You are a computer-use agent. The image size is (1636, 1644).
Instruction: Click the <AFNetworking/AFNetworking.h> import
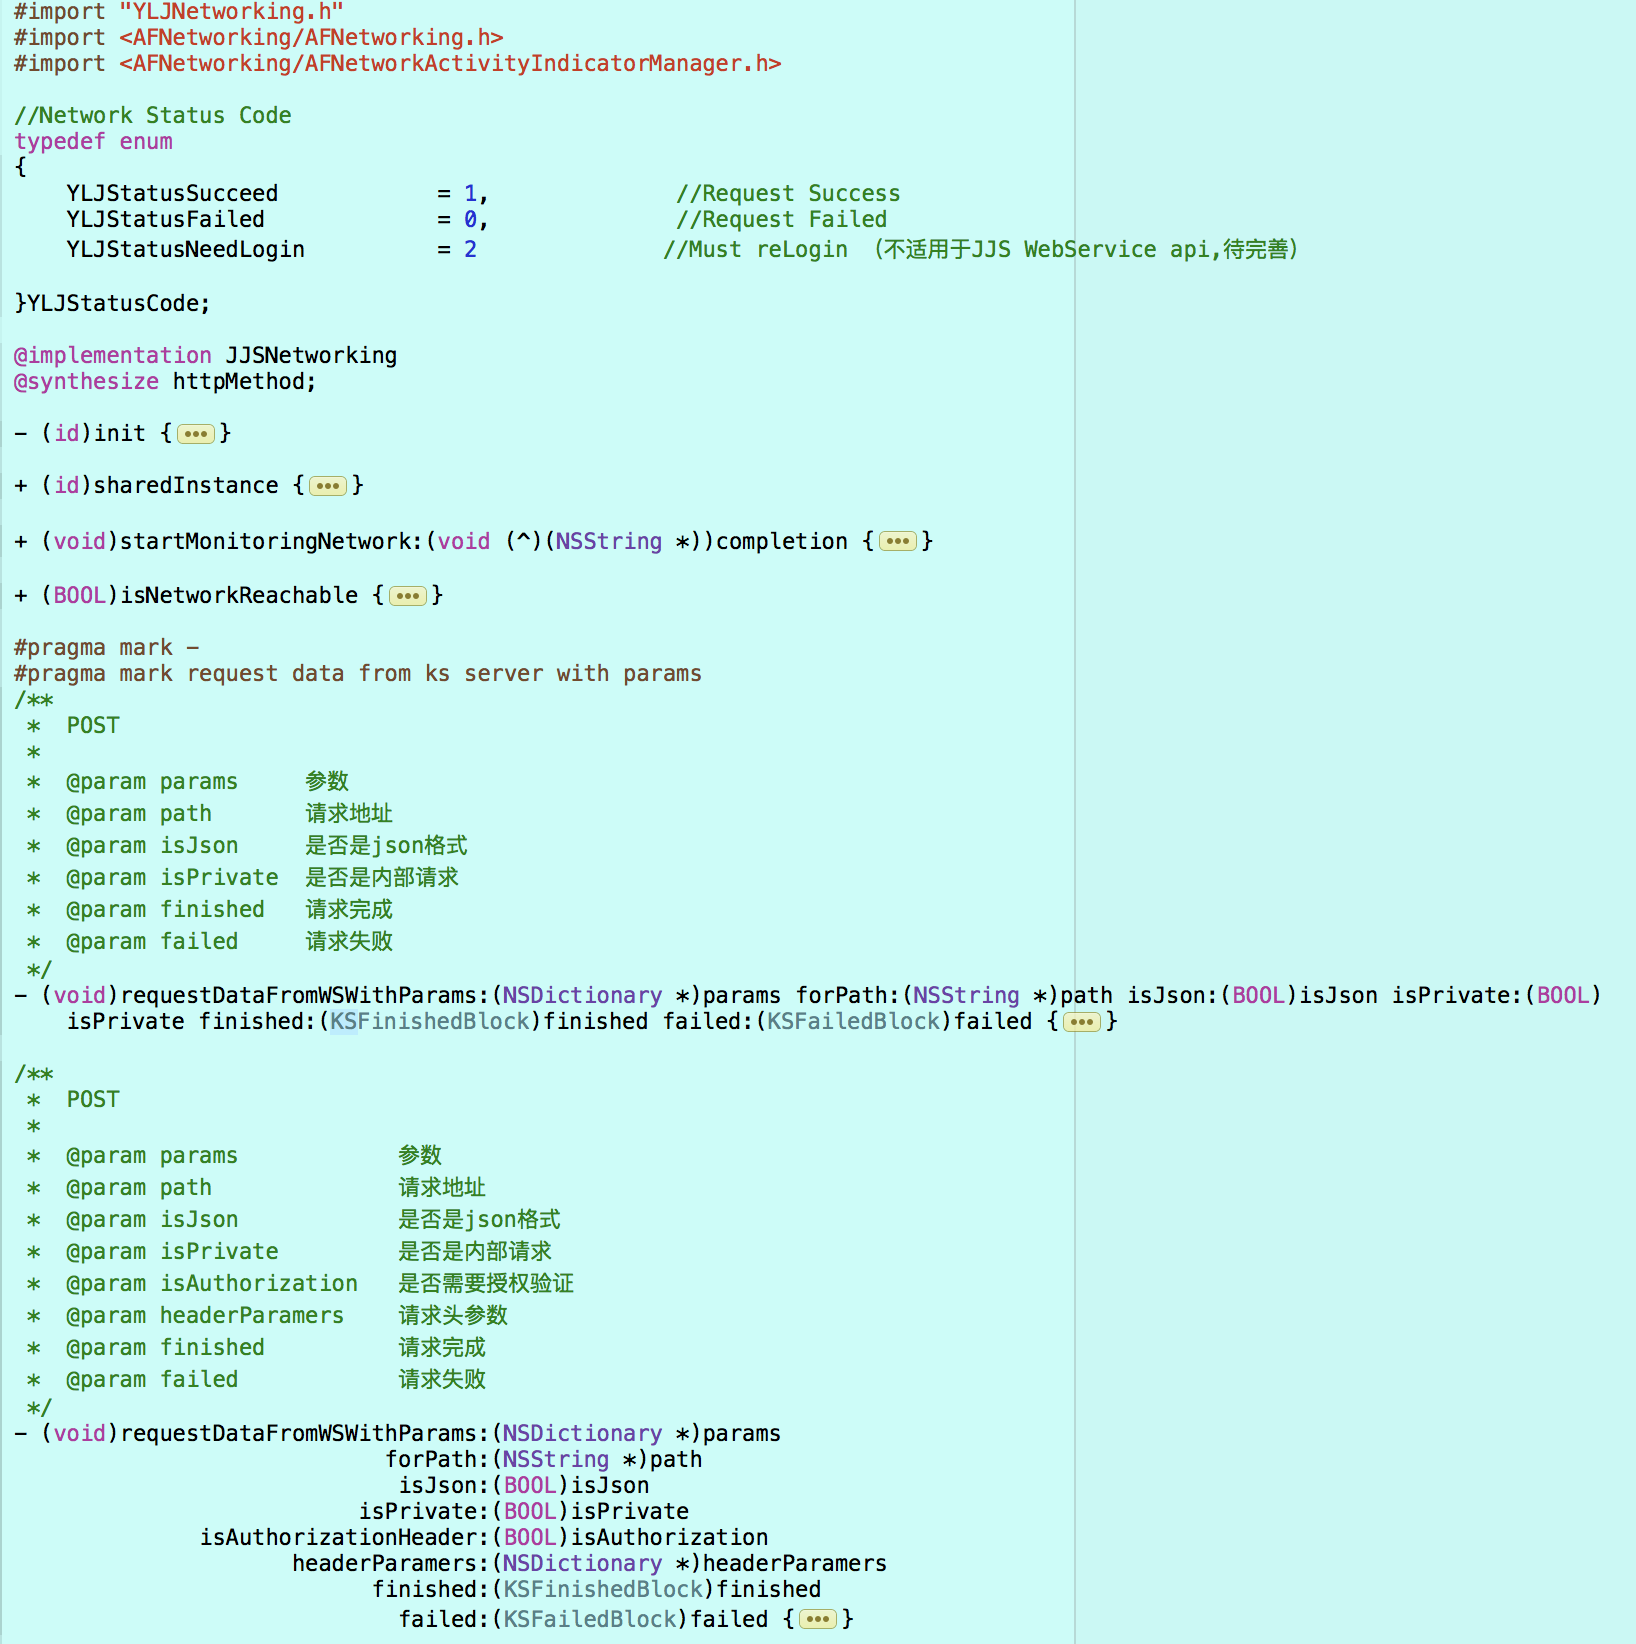point(311,38)
